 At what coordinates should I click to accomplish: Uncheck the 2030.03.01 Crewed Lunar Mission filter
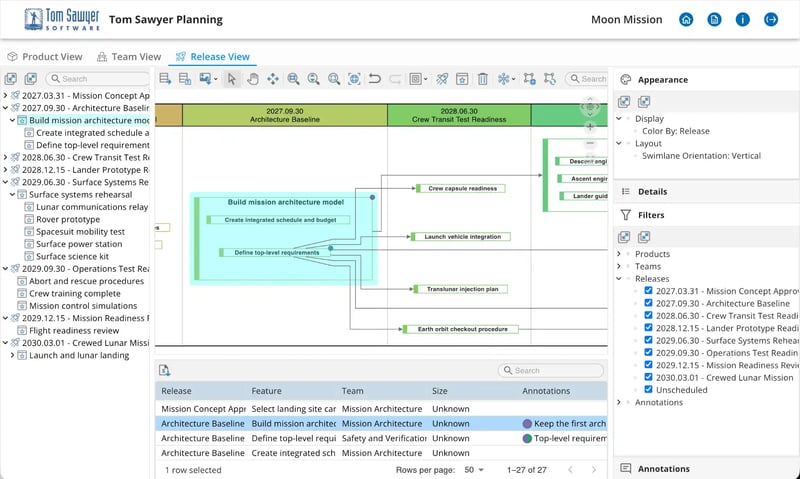coord(648,377)
